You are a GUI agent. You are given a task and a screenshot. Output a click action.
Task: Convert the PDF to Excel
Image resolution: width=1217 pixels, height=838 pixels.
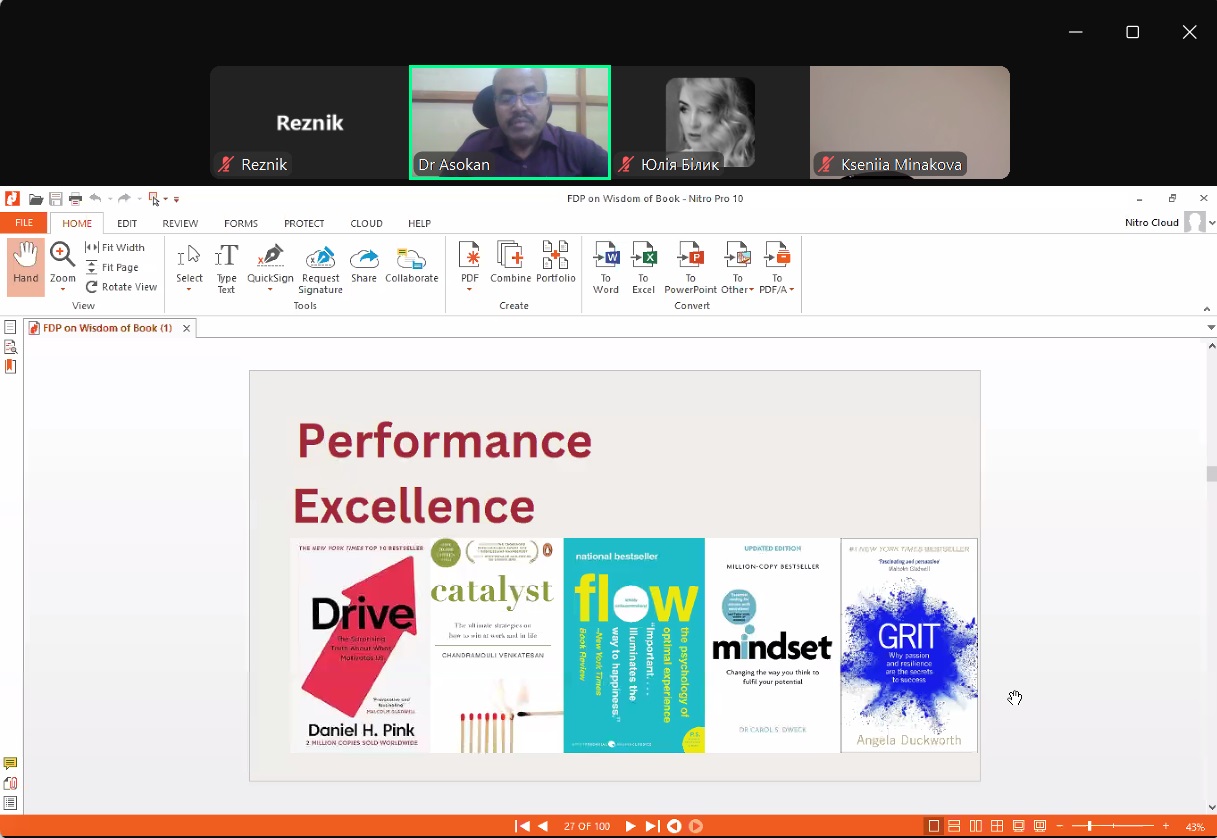tap(643, 268)
